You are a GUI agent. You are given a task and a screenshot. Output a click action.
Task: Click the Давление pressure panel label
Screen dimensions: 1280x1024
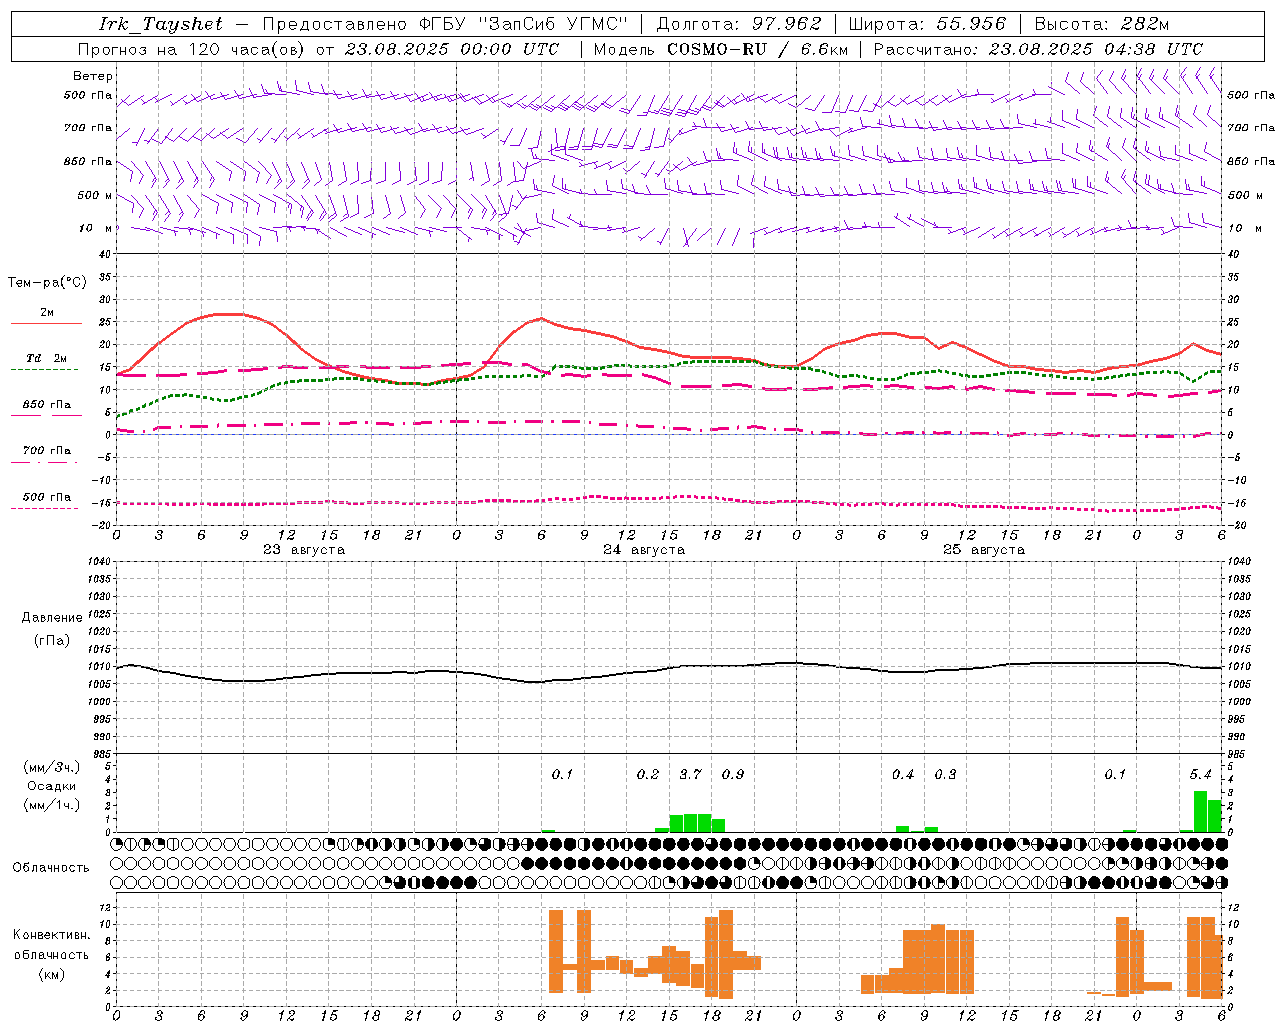coord(51,618)
